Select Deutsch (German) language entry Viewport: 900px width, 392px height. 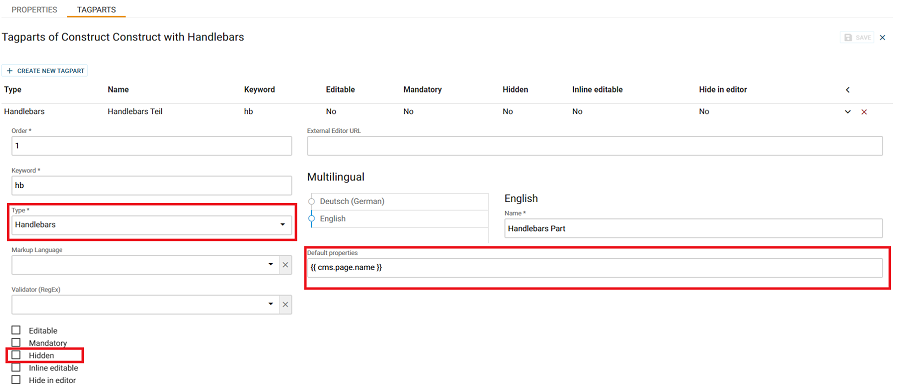(x=352, y=201)
